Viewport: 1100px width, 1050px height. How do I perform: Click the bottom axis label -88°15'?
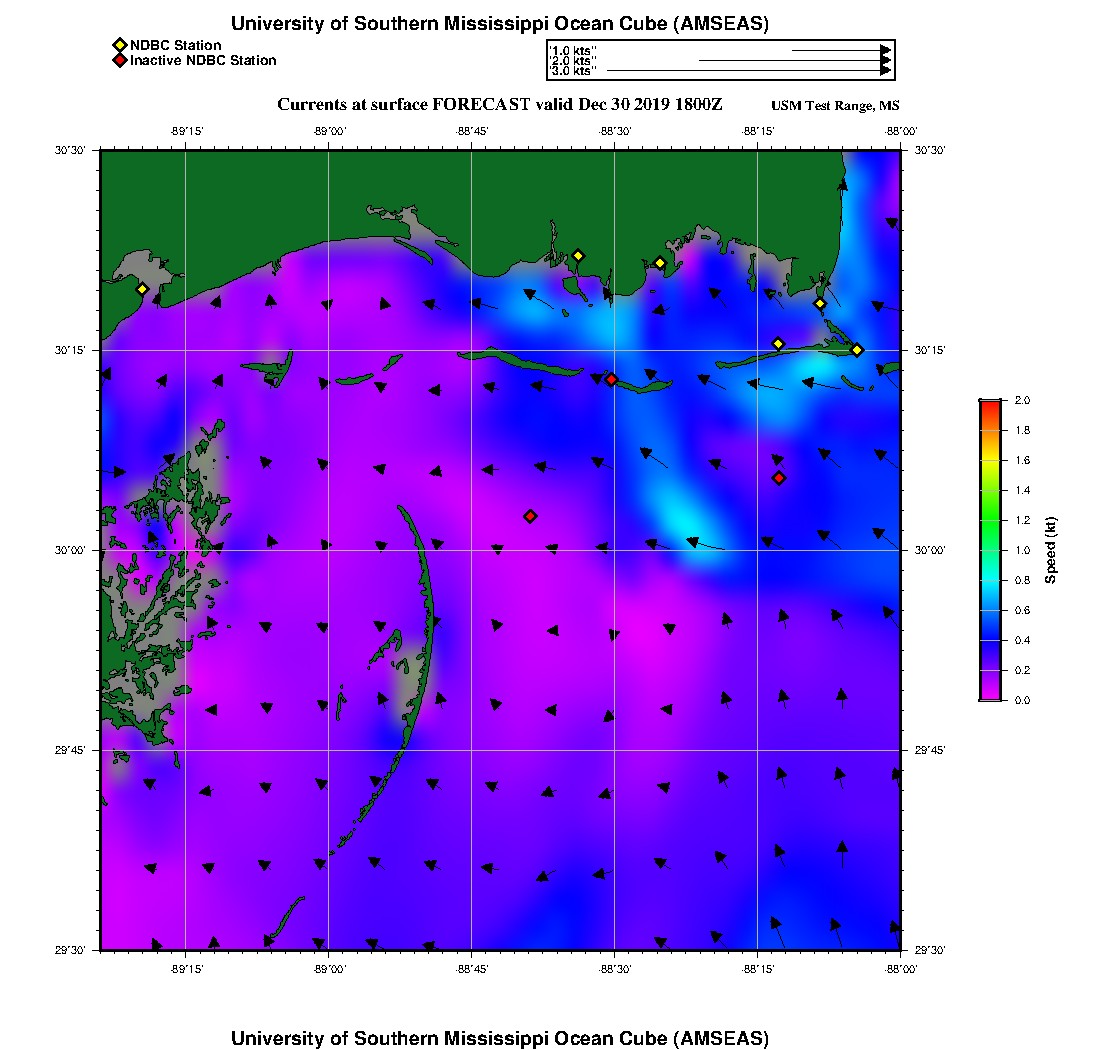758,969
